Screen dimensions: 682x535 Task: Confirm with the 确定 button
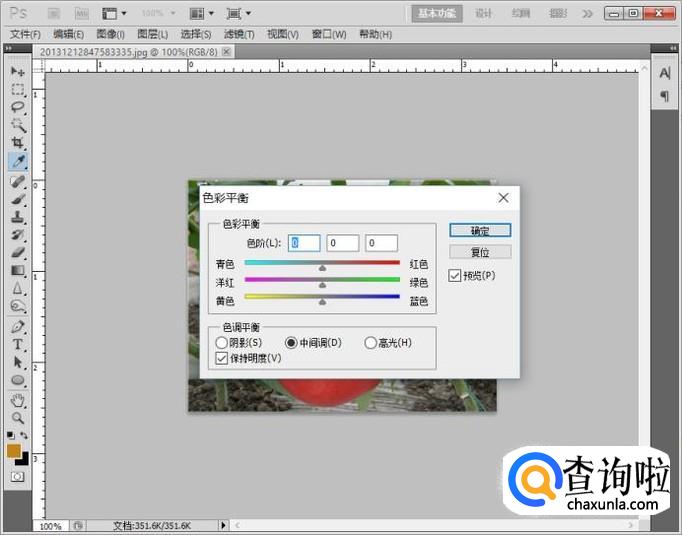pyautogui.click(x=480, y=231)
